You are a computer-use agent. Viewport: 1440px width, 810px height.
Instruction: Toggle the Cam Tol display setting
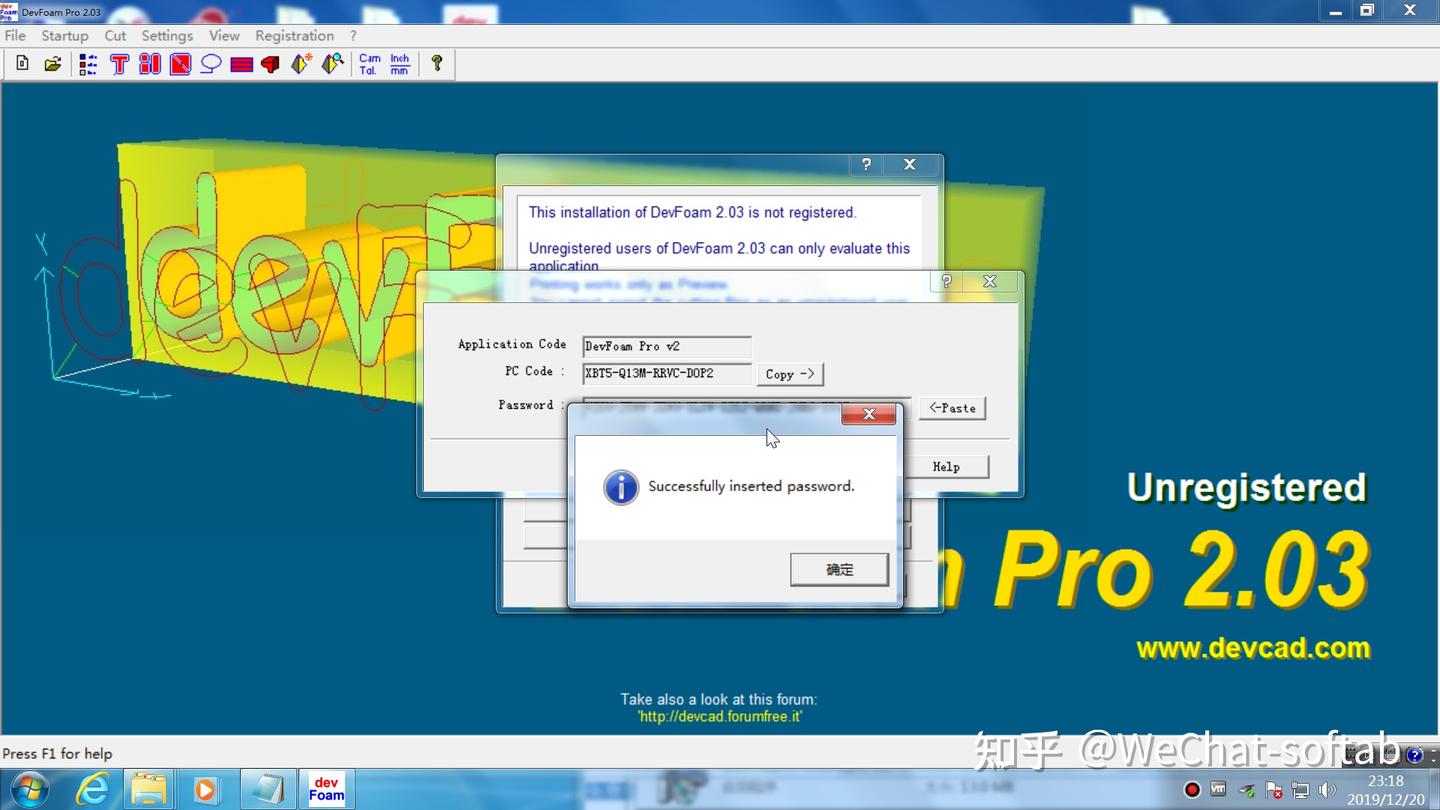tap(371, 62)
